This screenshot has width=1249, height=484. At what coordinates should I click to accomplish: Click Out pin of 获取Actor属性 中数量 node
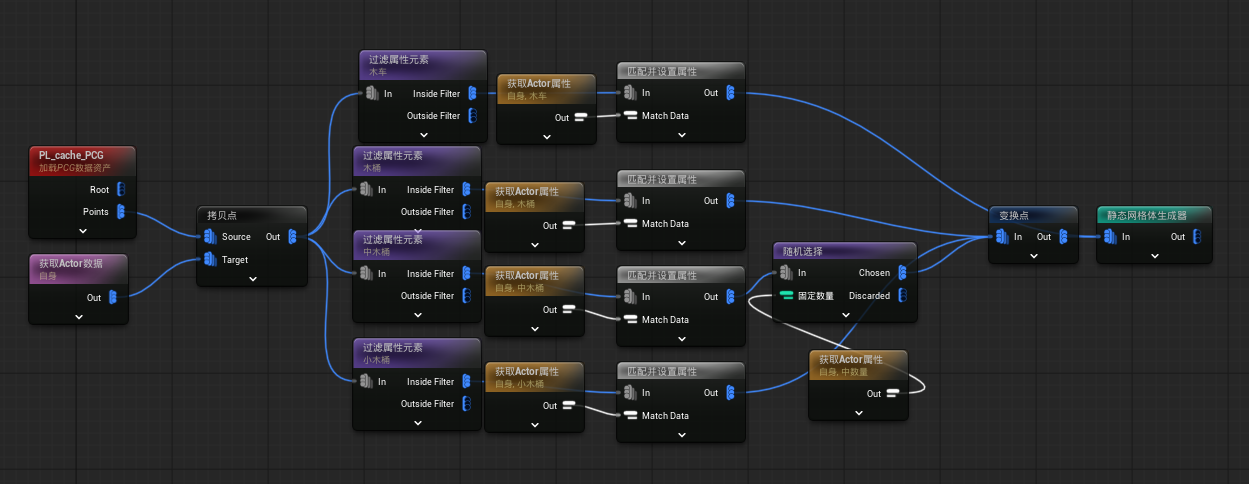click(x=892, y=394)
